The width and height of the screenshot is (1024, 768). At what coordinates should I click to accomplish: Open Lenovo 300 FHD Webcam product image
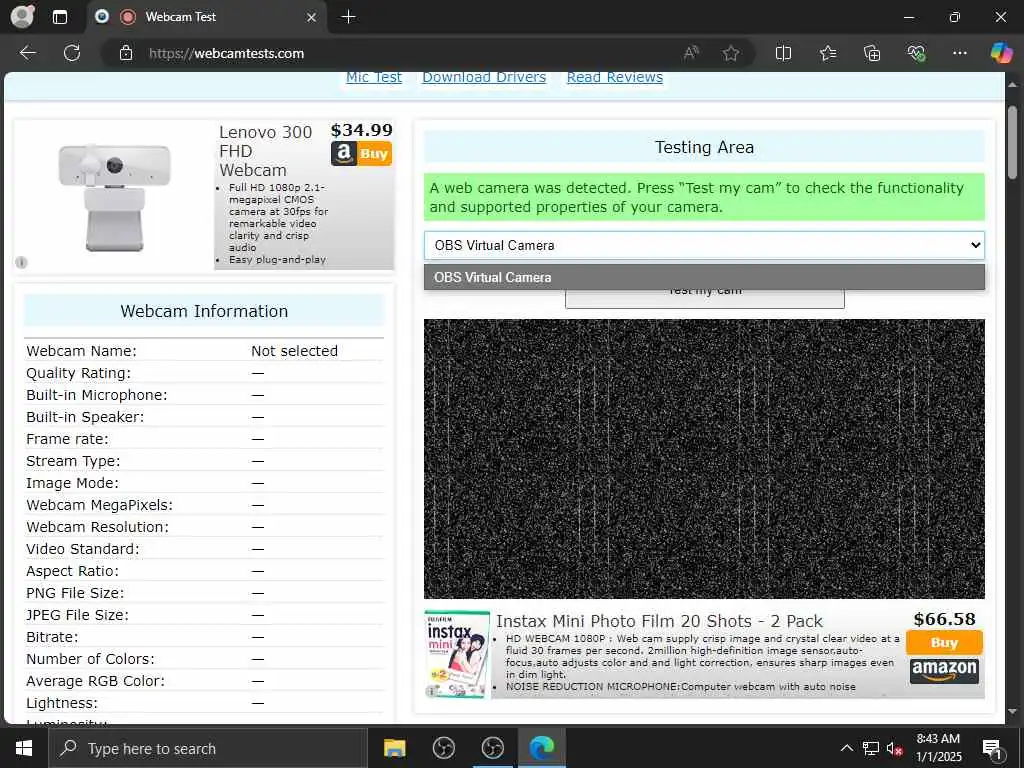point(114,196)
